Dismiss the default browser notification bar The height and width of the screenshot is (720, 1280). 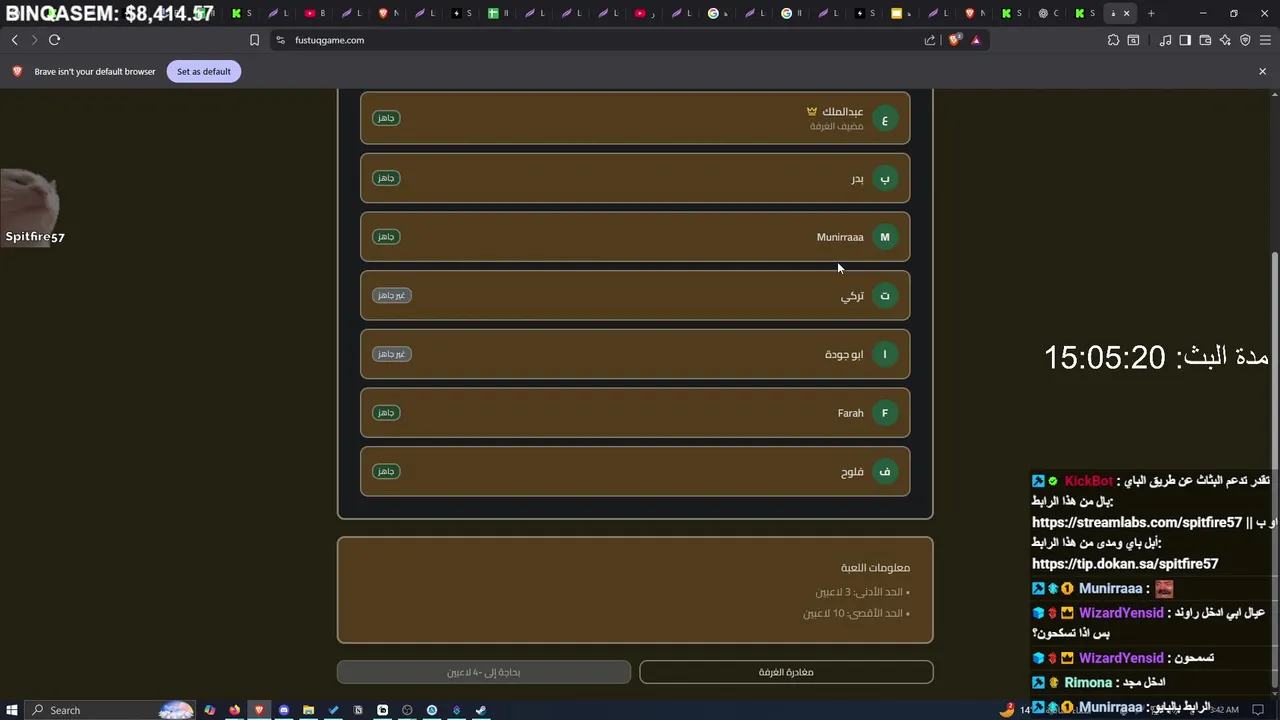click(x=1262, y=71)
